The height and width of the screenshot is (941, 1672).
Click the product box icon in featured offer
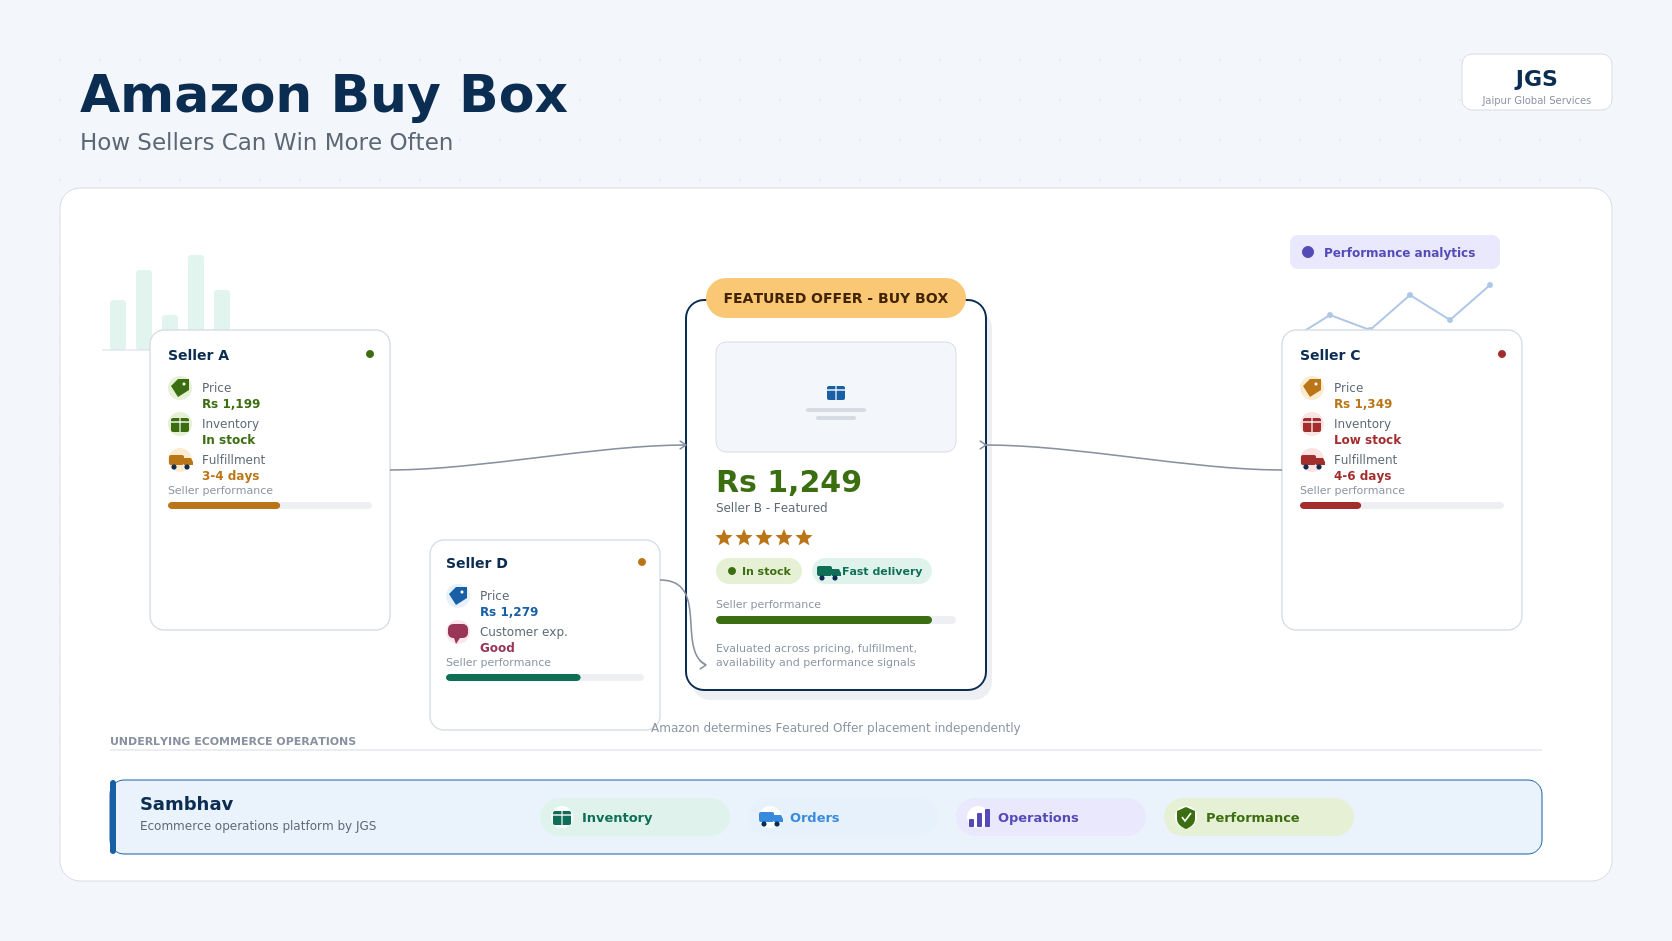pyautogui.click(x=836, y=393)
